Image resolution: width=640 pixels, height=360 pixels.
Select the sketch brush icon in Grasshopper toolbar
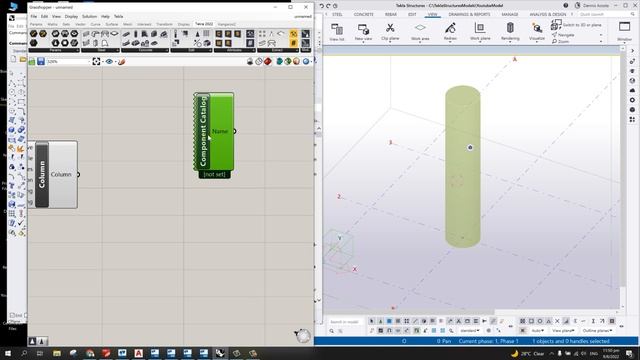click(x=121, y=61)
